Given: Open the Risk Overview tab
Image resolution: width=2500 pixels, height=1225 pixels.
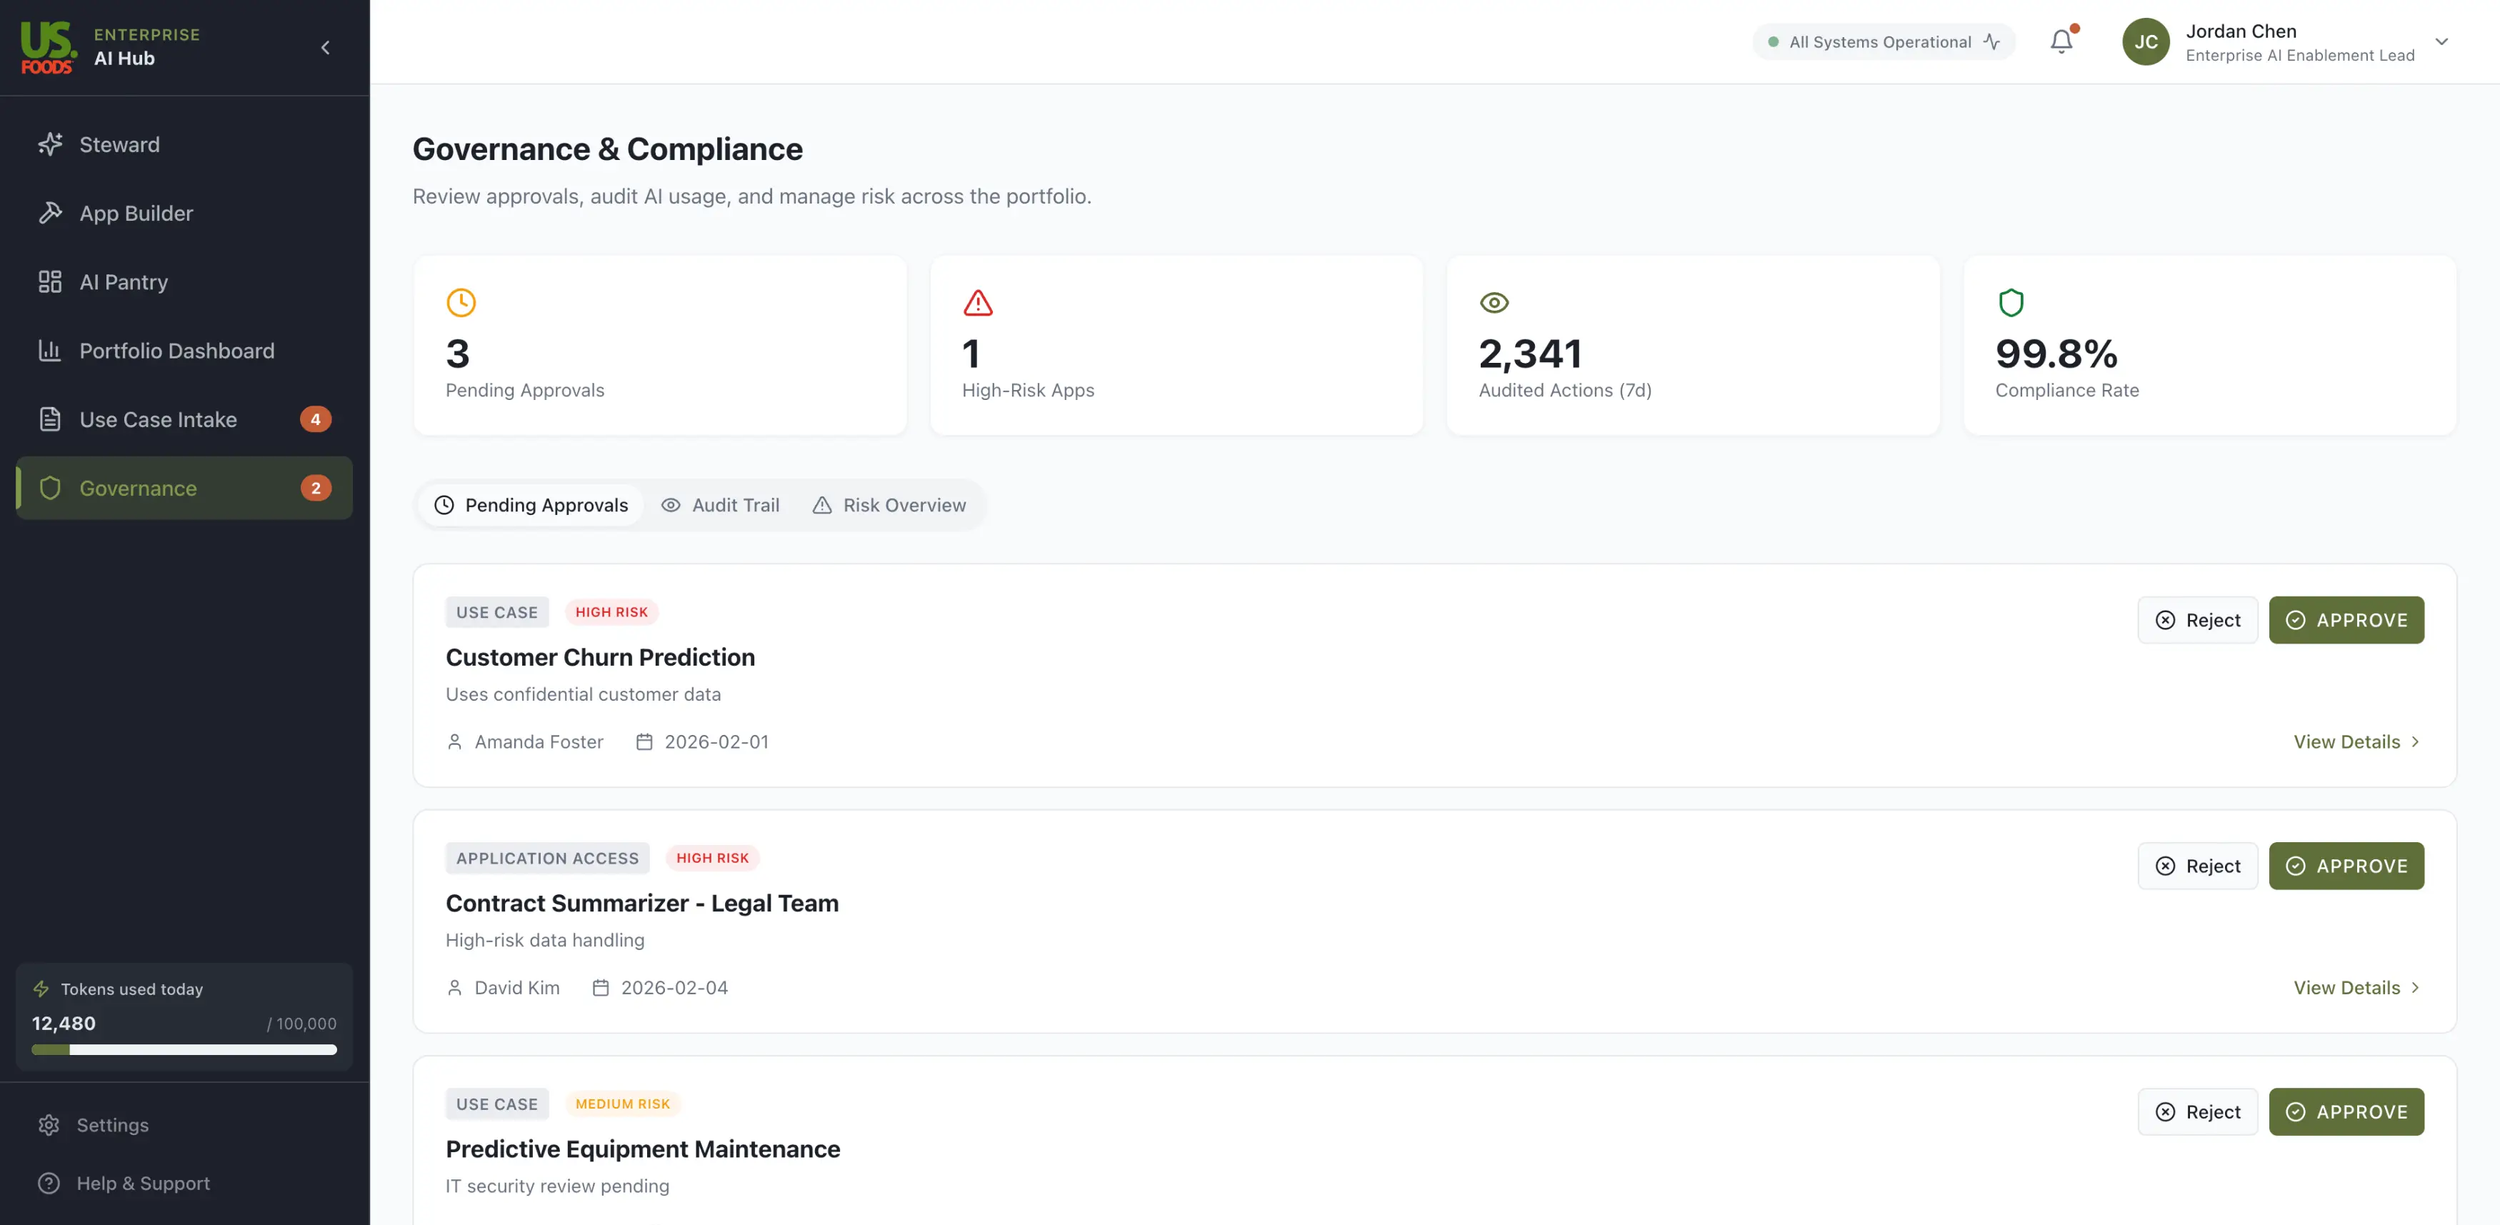Looking at the screenshot, I should coord(890,504).
